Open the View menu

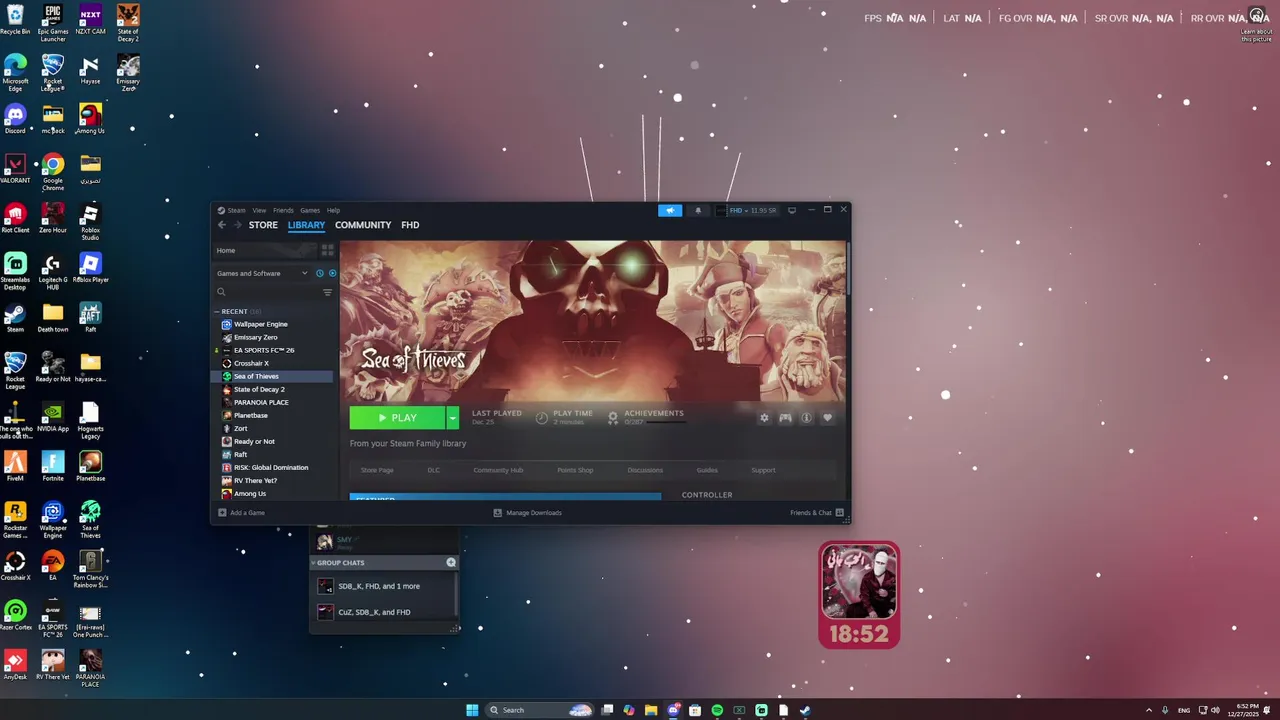pos(259,210)
